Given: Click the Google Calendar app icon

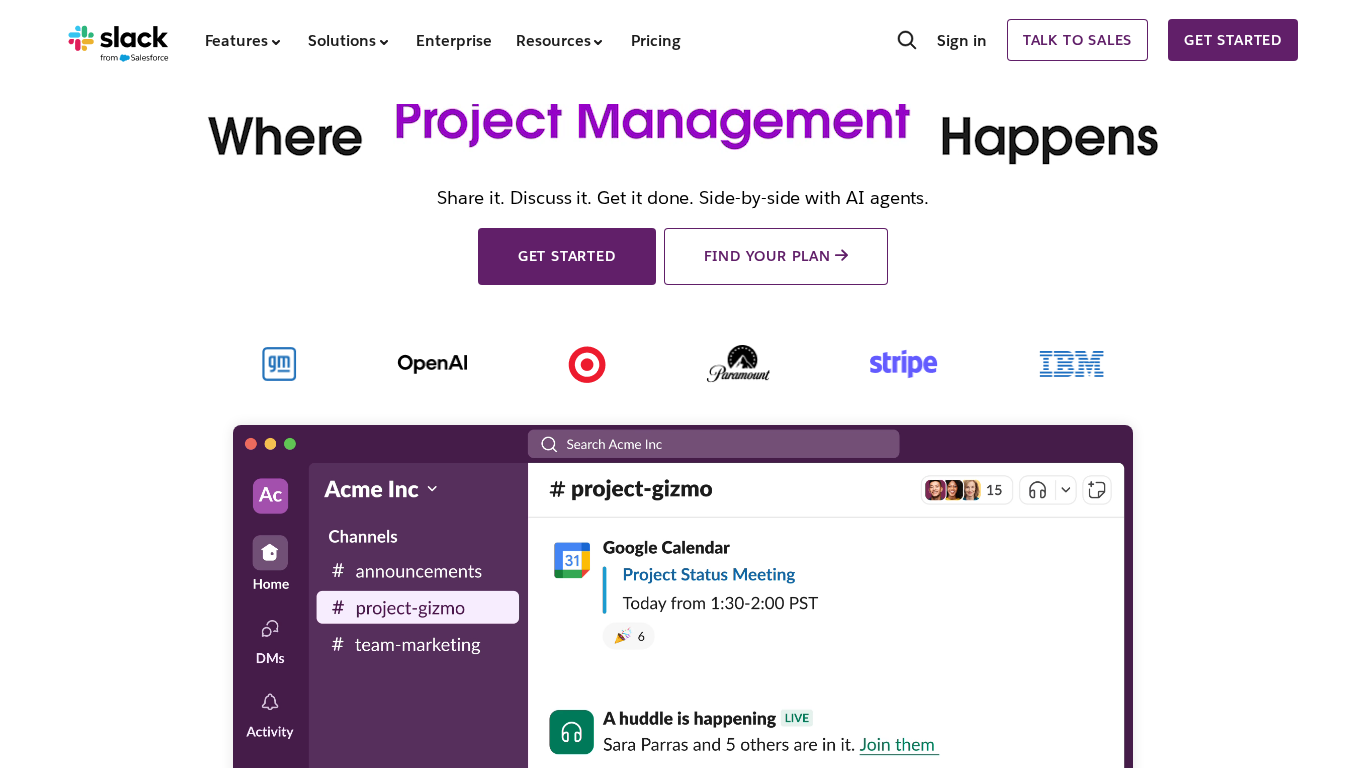Looking at the screenshot, I should [572, 560].
